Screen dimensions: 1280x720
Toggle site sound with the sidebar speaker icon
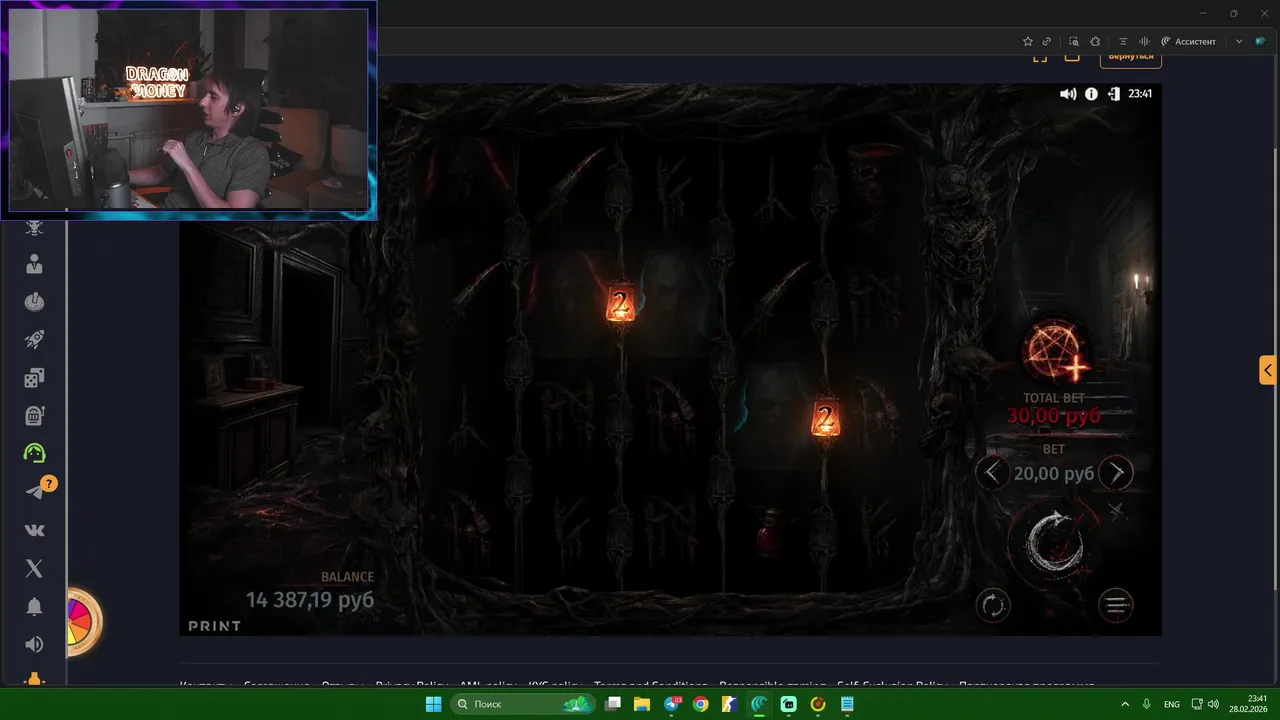coord(34,644)
